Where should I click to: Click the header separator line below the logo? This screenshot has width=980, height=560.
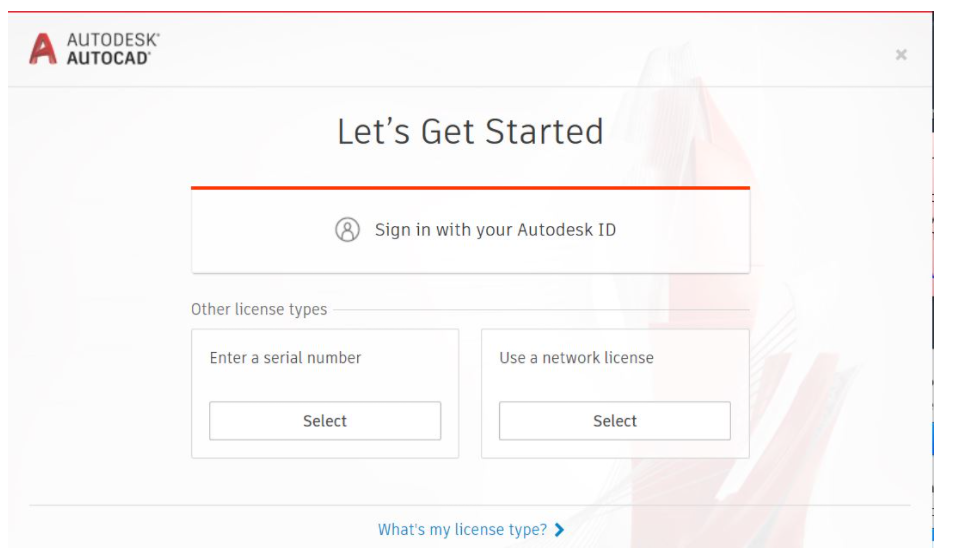click(x=470, y=87)
